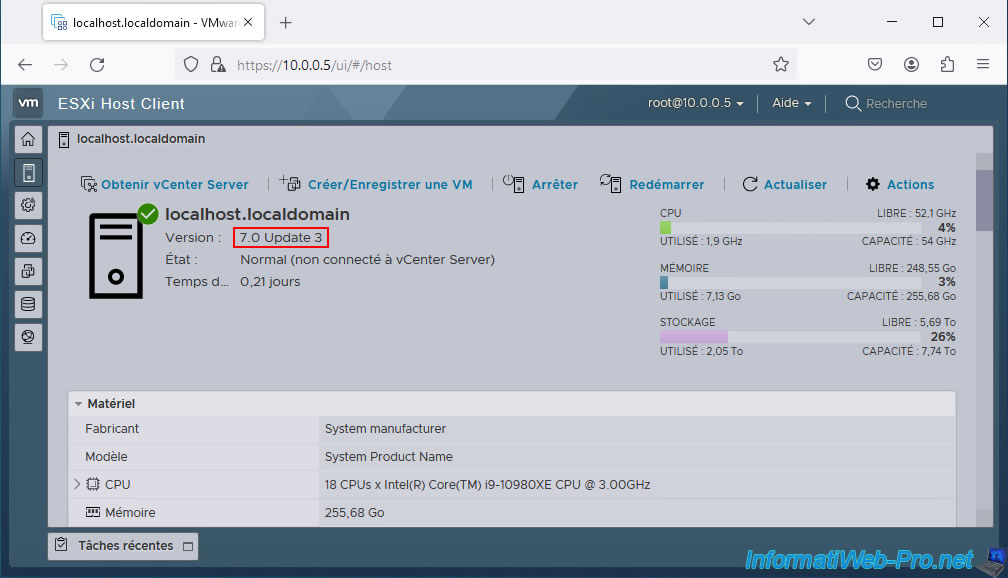Select the localhost.localdomain browser tab

point(145,22)
